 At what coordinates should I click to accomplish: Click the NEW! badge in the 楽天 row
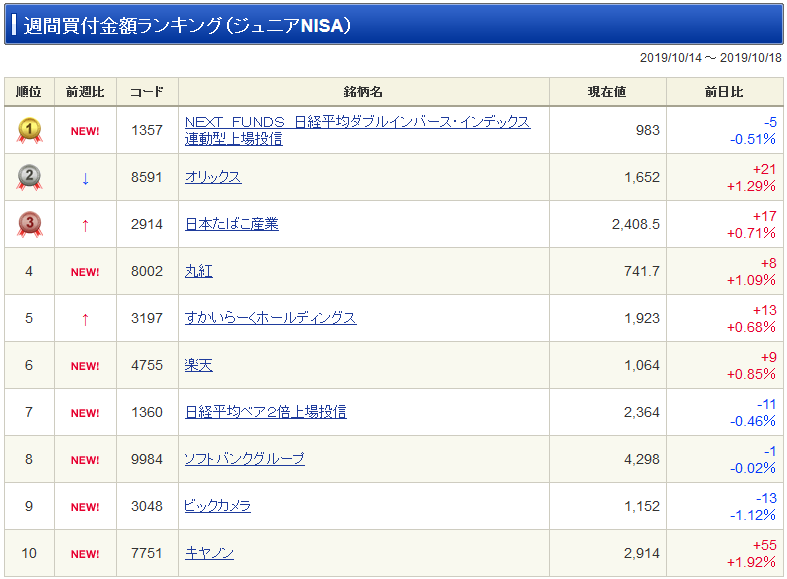[85, 366]
